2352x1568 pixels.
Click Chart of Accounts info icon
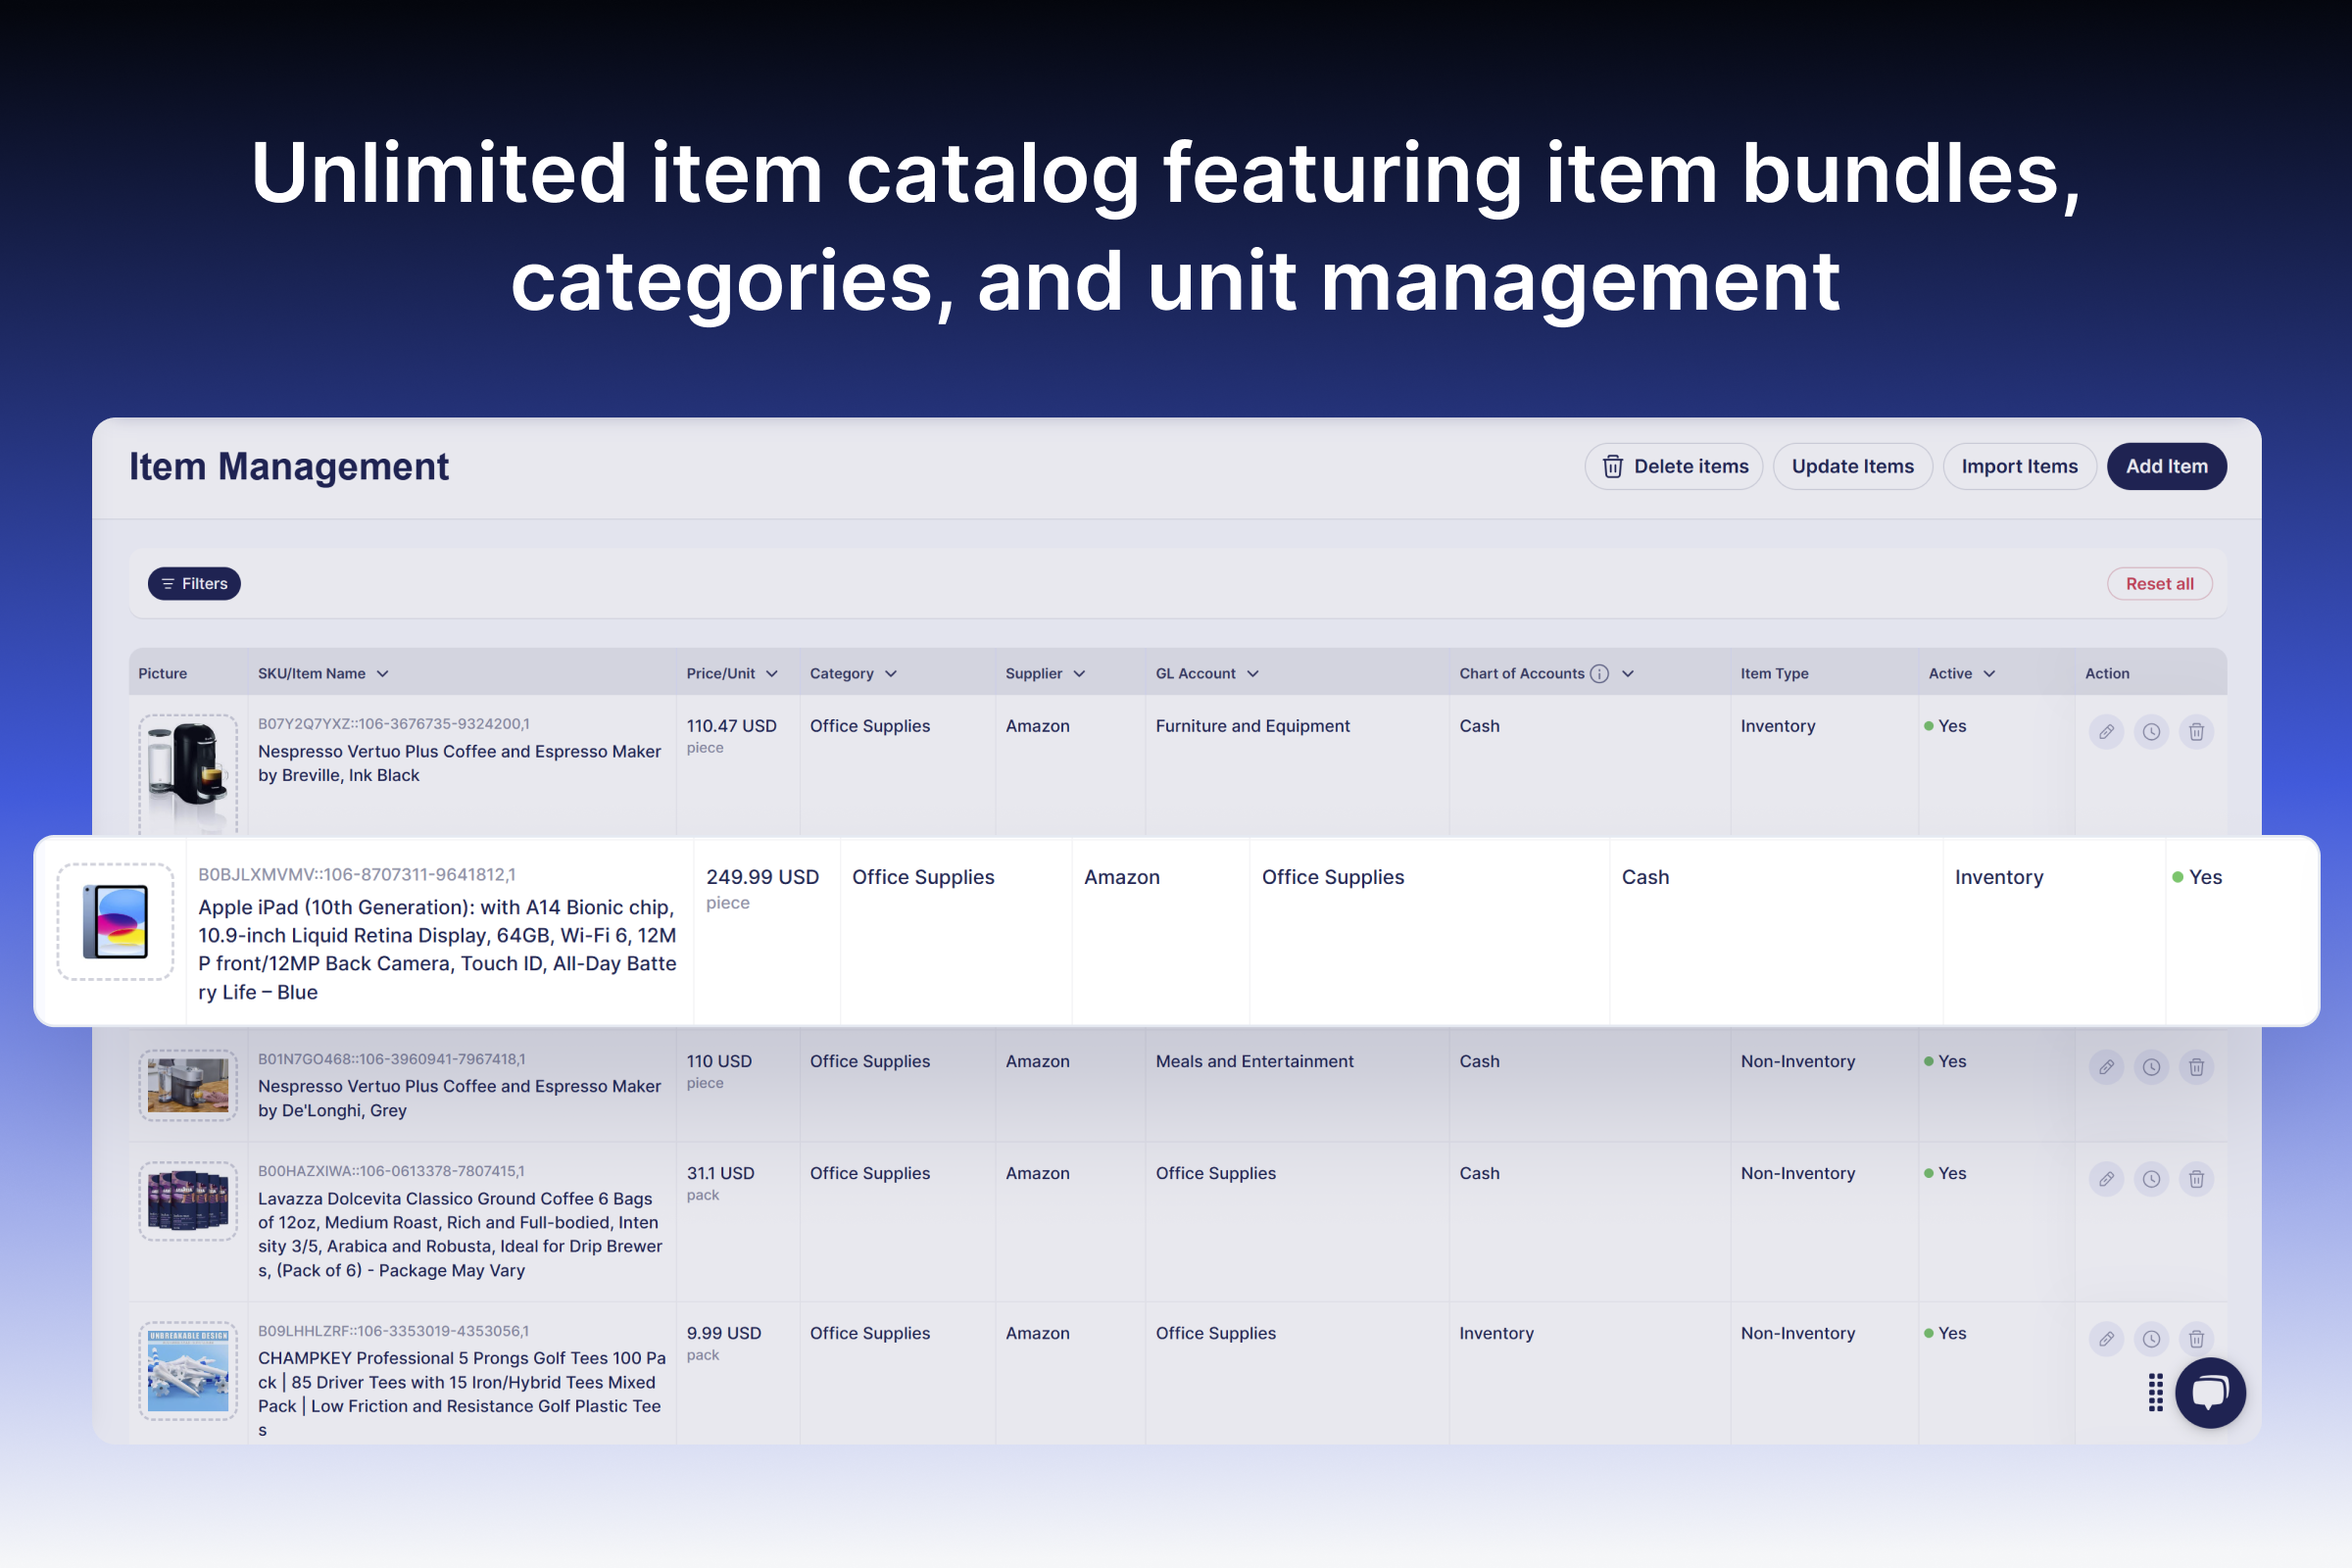pyautogui.click(x=1599, y=673)
